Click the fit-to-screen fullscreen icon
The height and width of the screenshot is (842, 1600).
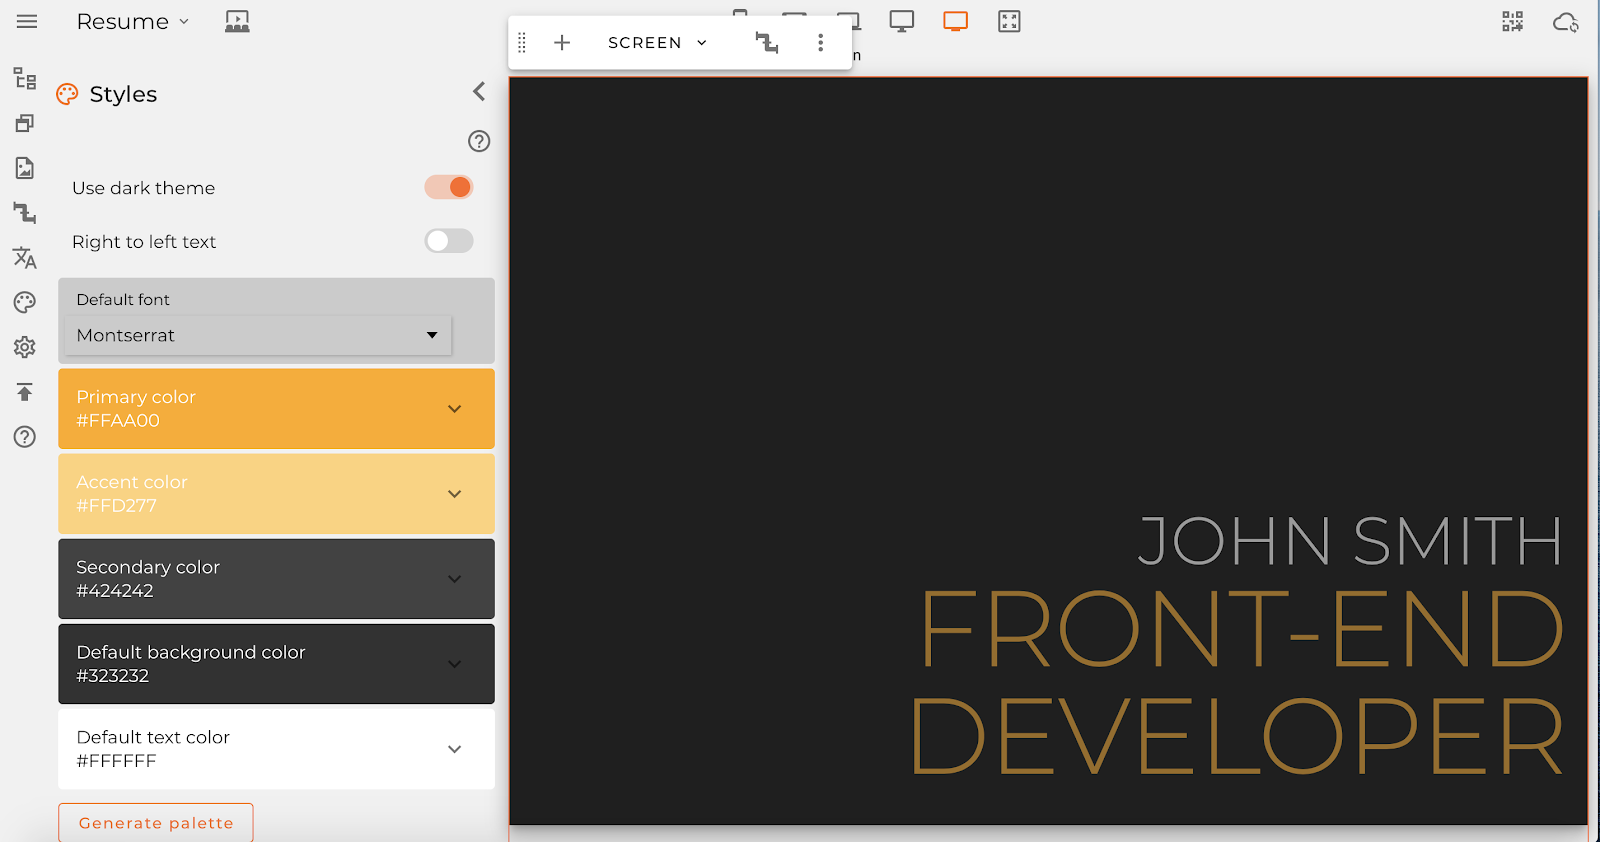(x=1010, y=21)
